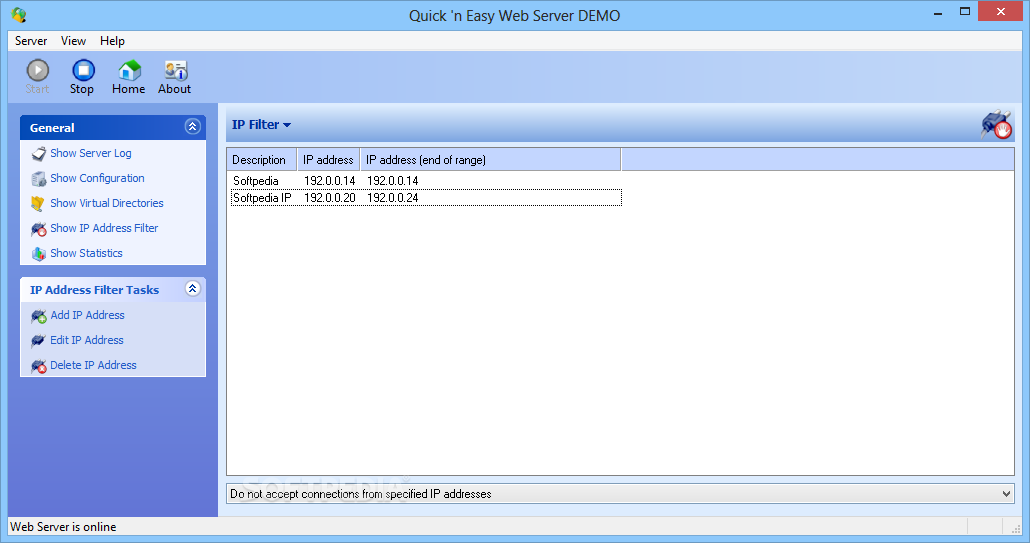Open Show Virtual Directories link
This screenshot has height=543, width=1030.
pos(107,203)
